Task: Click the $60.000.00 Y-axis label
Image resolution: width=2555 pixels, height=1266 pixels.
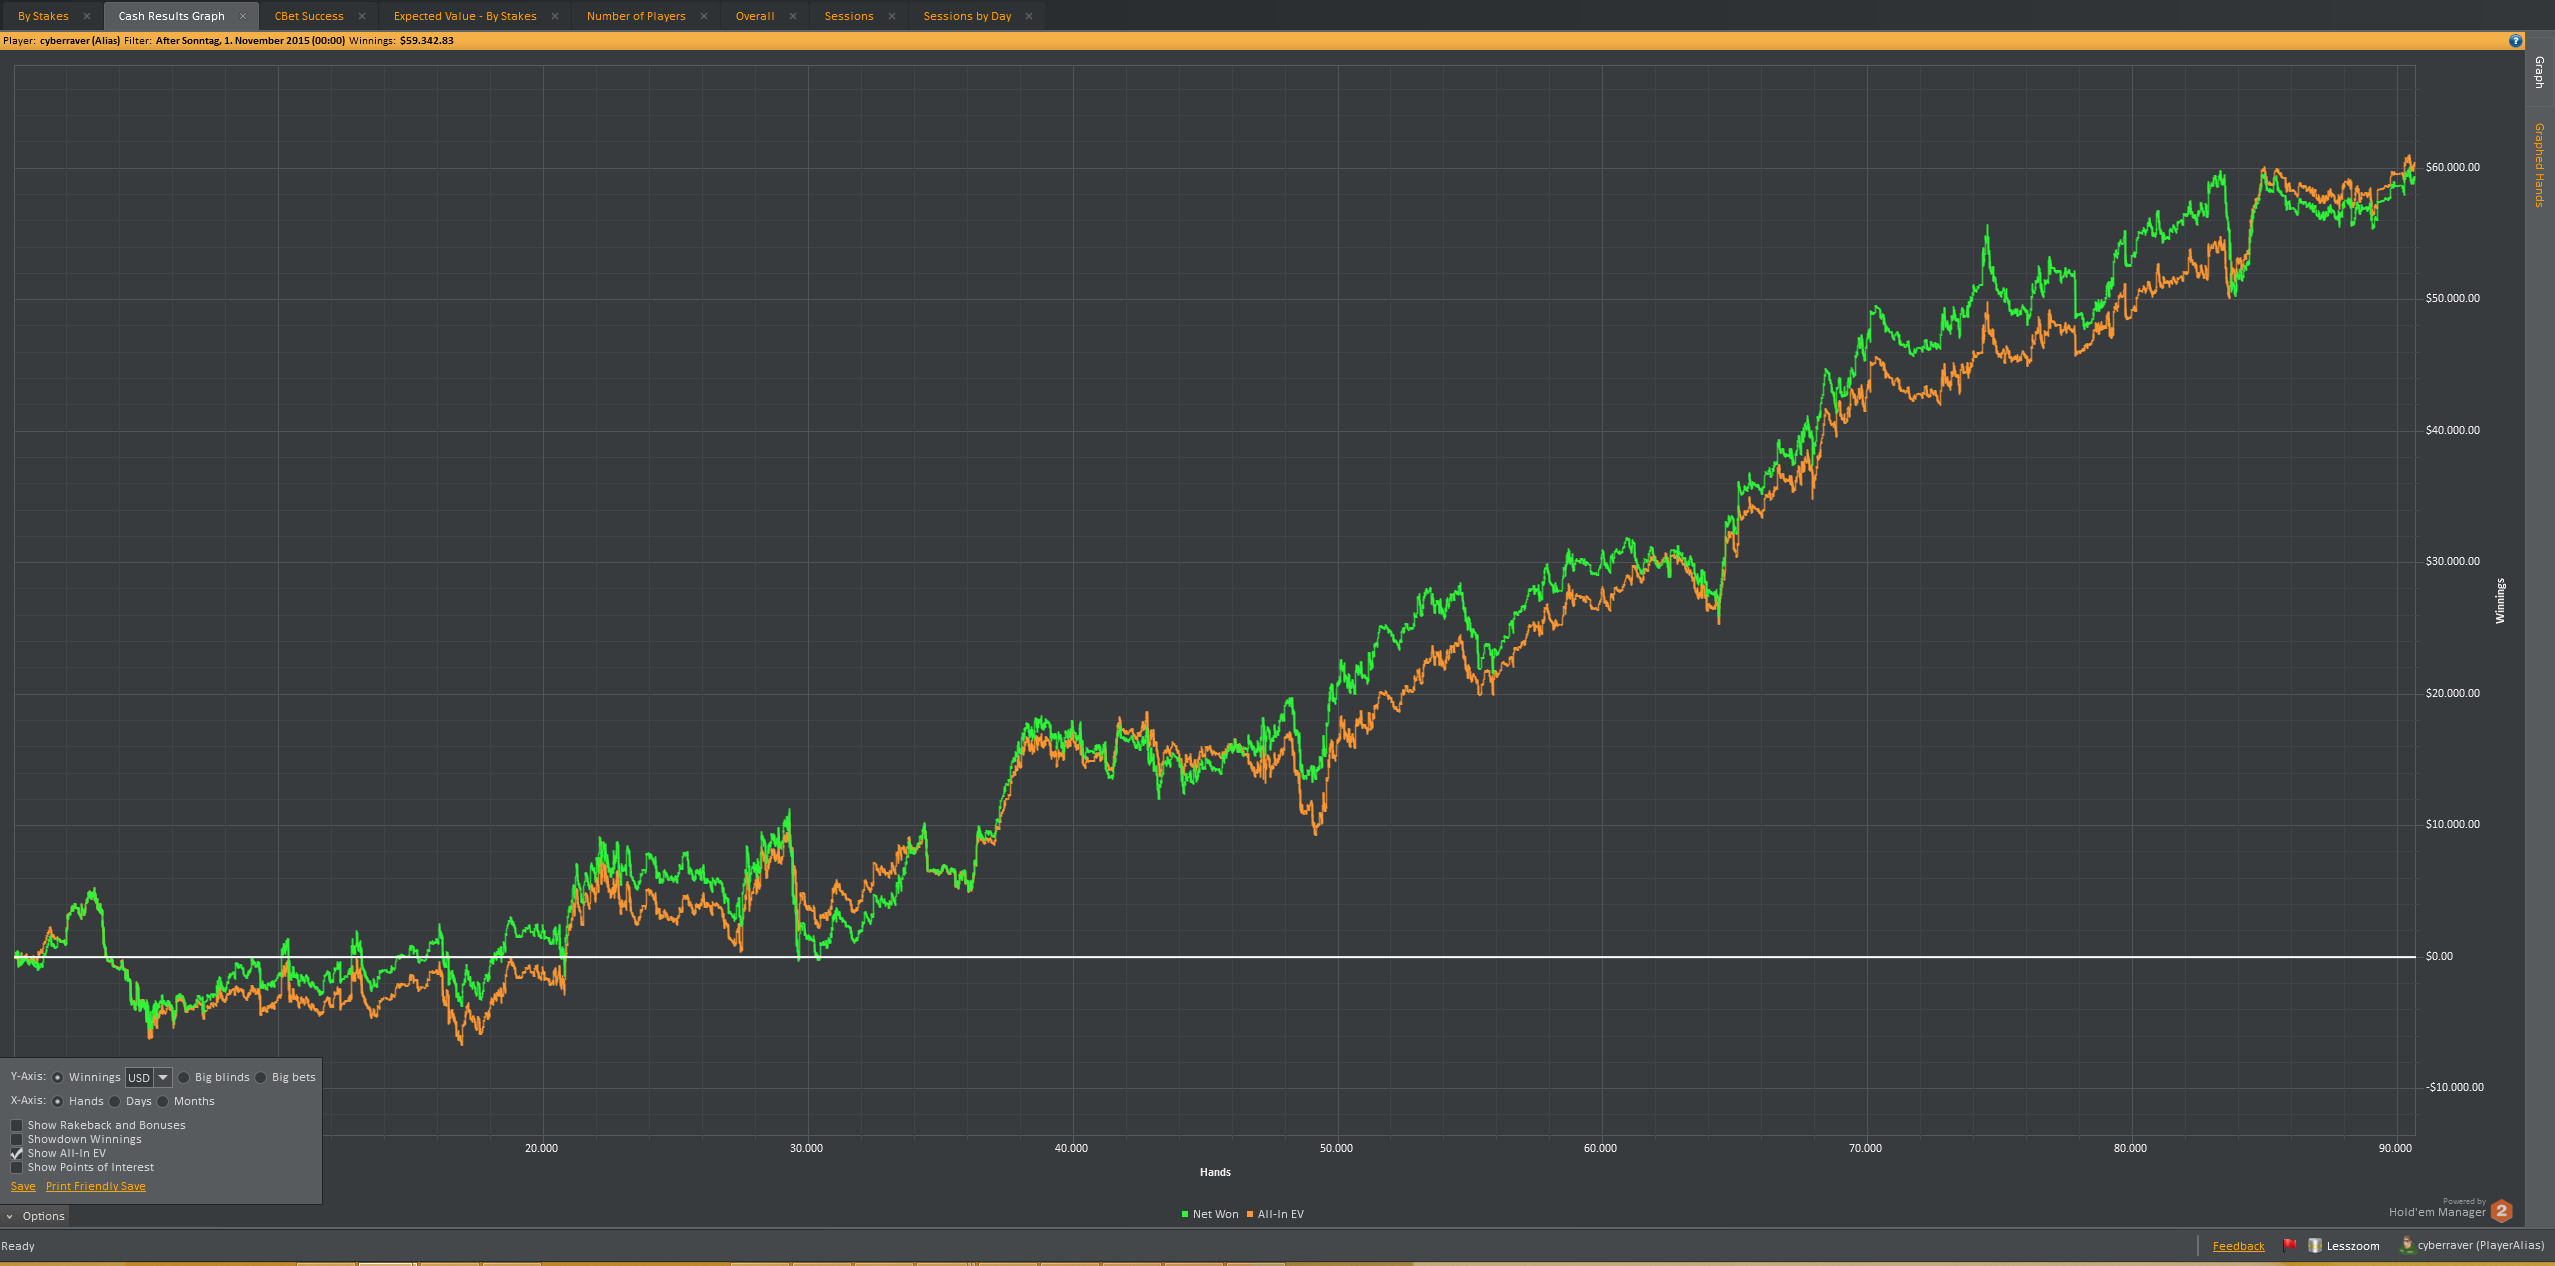Action: pos(2453,167)
